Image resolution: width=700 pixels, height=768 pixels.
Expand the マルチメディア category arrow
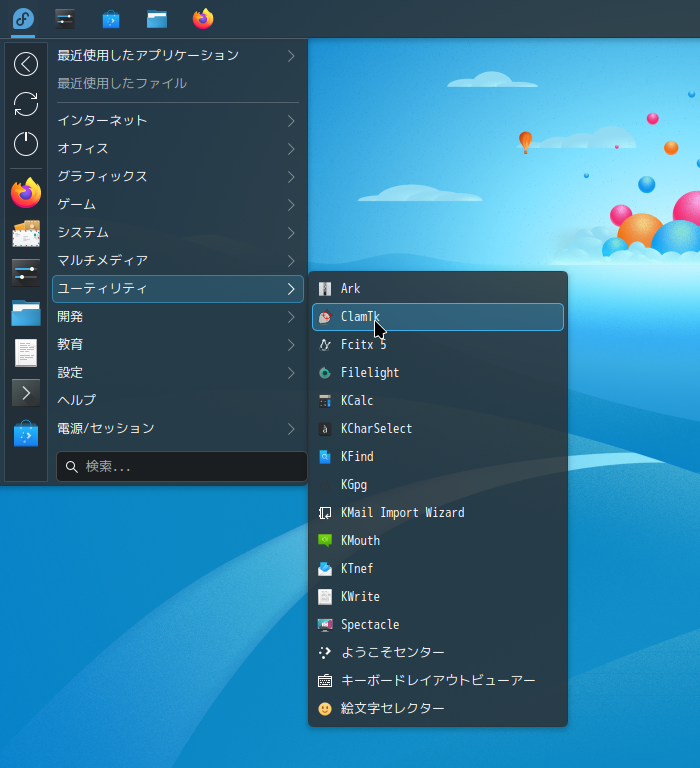click(x=291, y=261)
